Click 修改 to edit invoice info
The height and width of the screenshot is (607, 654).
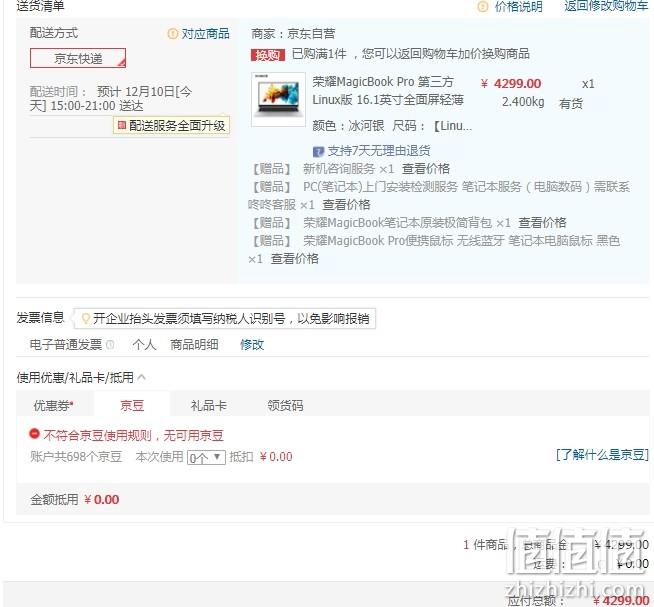(x=252, y=345)
